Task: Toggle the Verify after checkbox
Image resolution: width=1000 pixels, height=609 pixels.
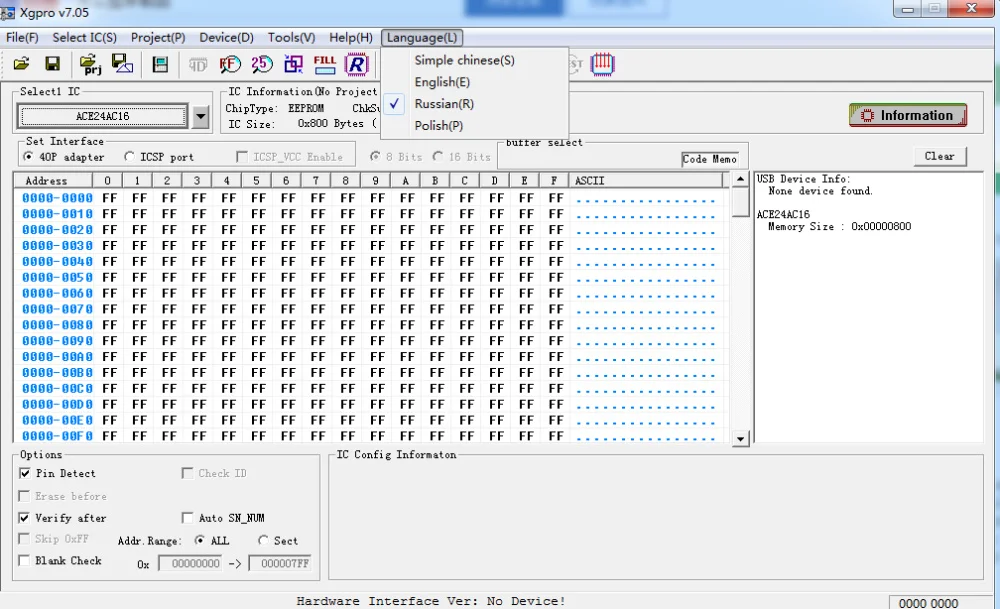Action: pos(24,518)
